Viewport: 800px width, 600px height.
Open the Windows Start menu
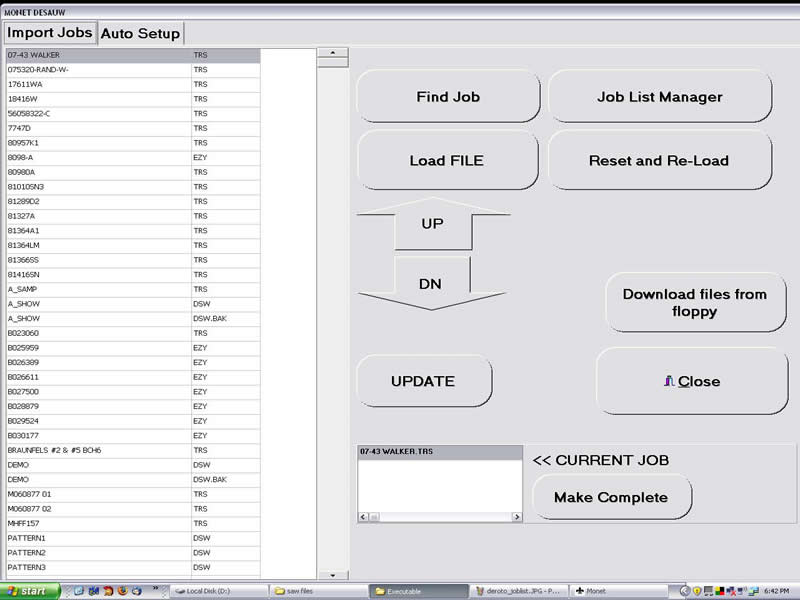click(x=30, y=591)
